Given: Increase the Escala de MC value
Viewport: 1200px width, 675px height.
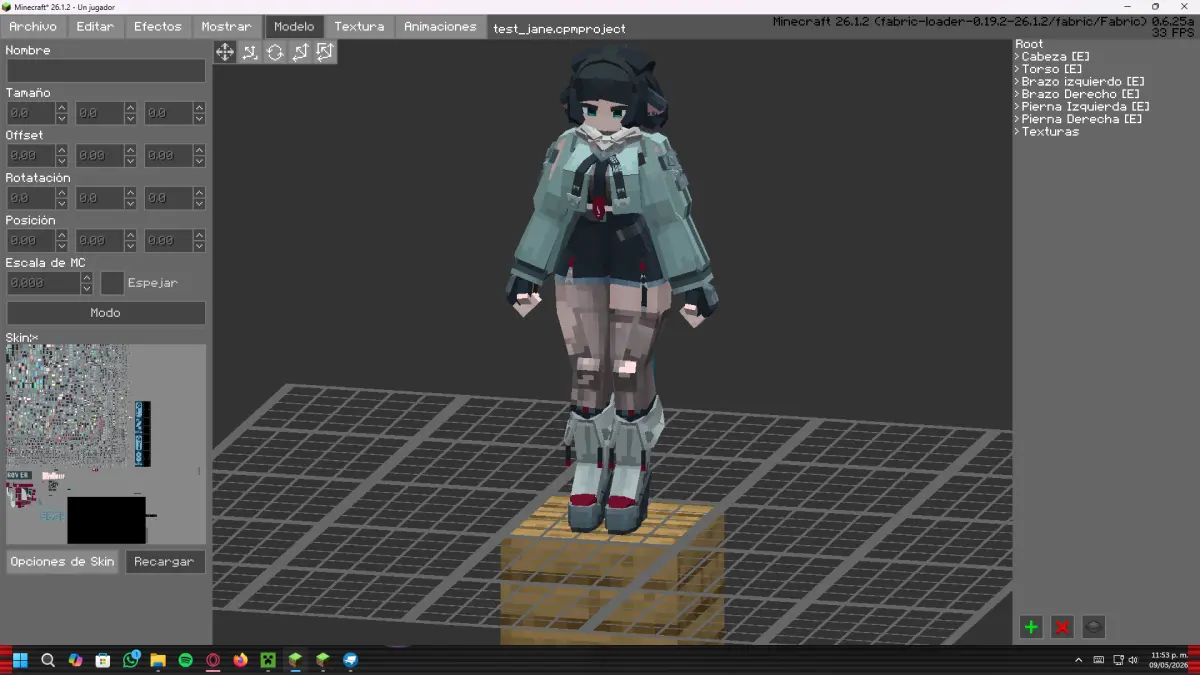Looking at the screenshot, I should point(87,278).
